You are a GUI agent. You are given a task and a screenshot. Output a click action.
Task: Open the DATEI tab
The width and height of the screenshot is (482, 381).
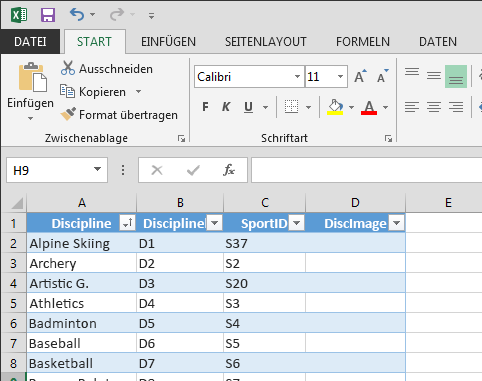[x=30, y=42]
